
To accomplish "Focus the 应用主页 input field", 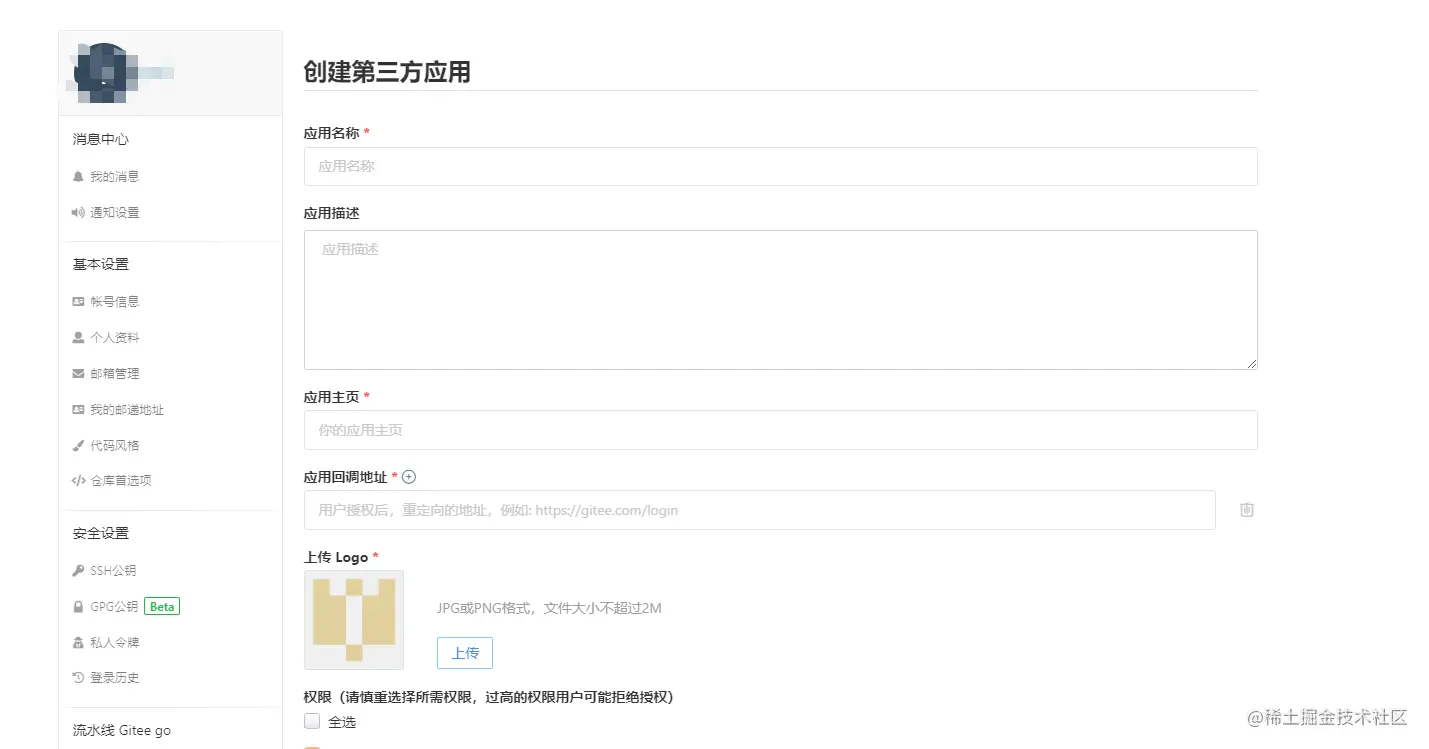I will point(780,429).
